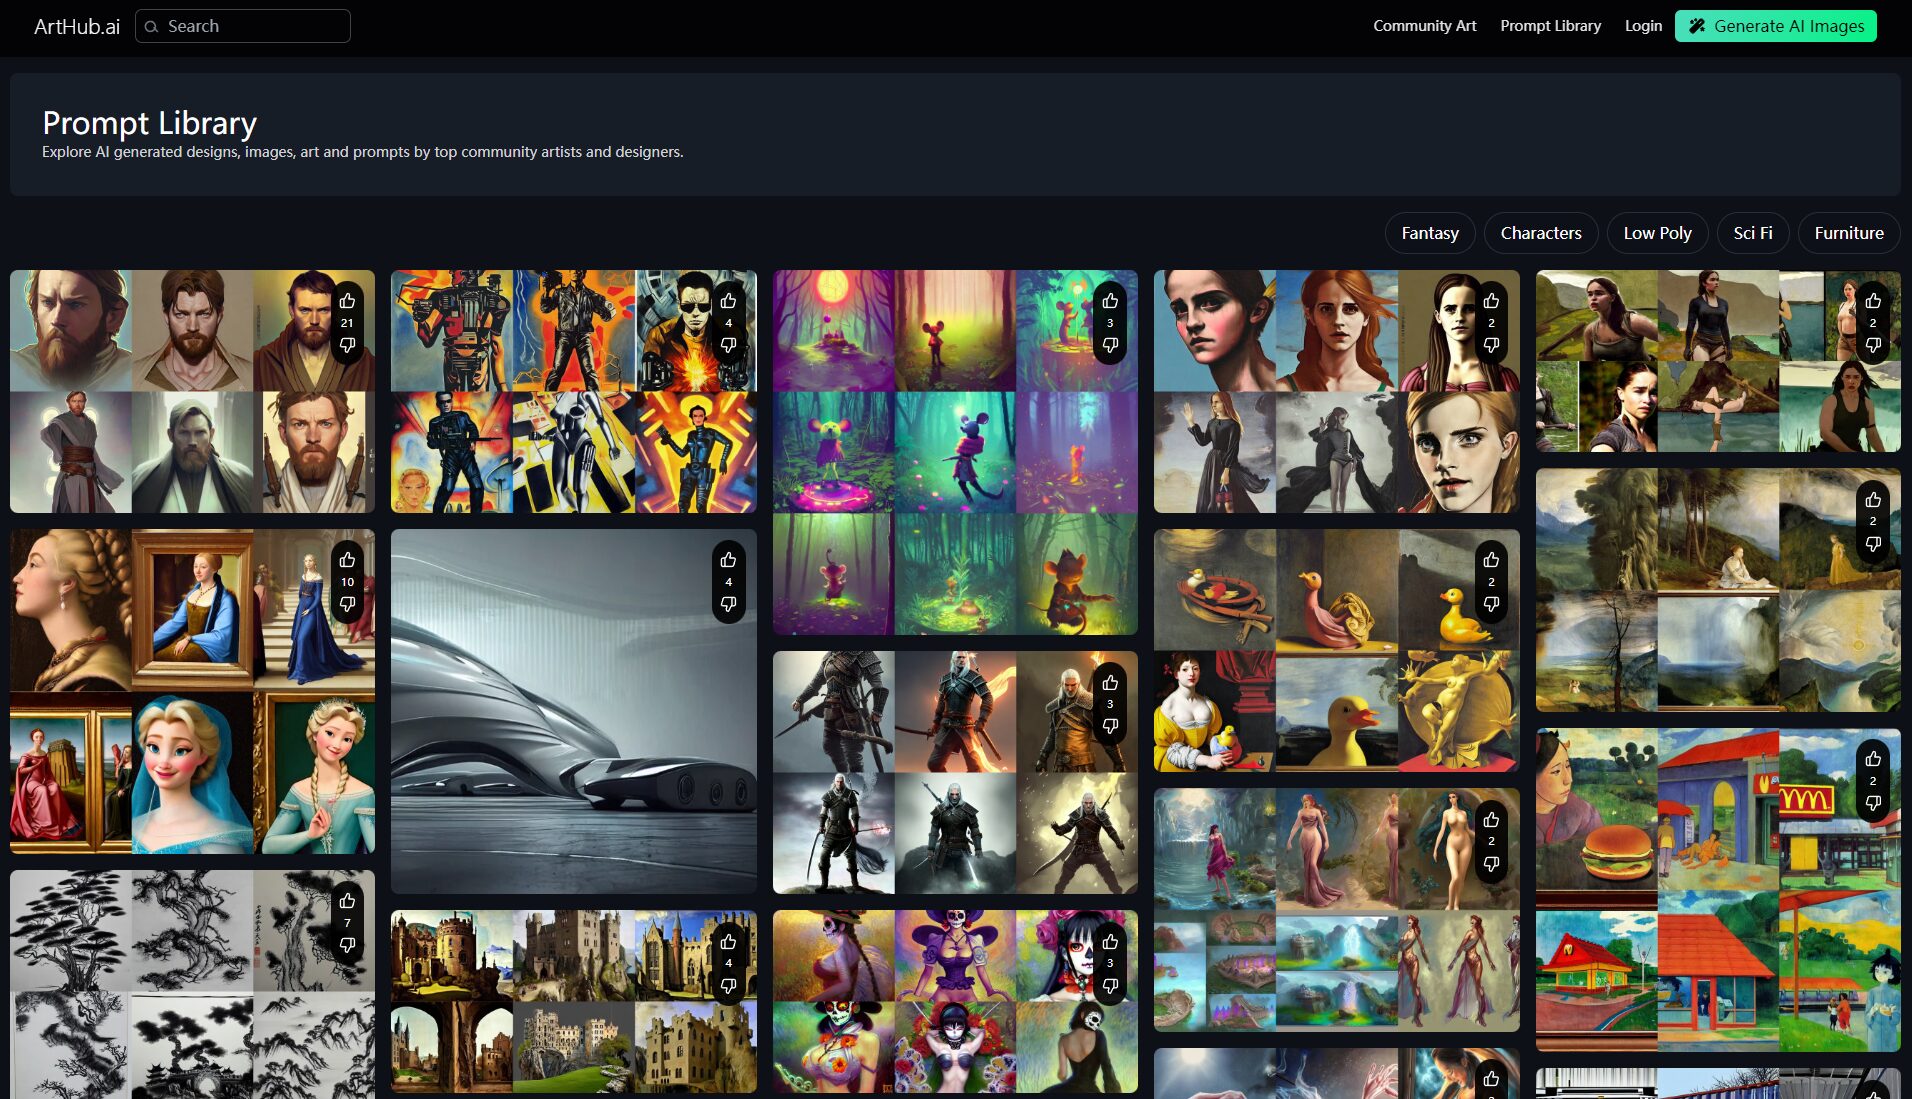Open the castle paintings thumbnail

pos(560,1000)
